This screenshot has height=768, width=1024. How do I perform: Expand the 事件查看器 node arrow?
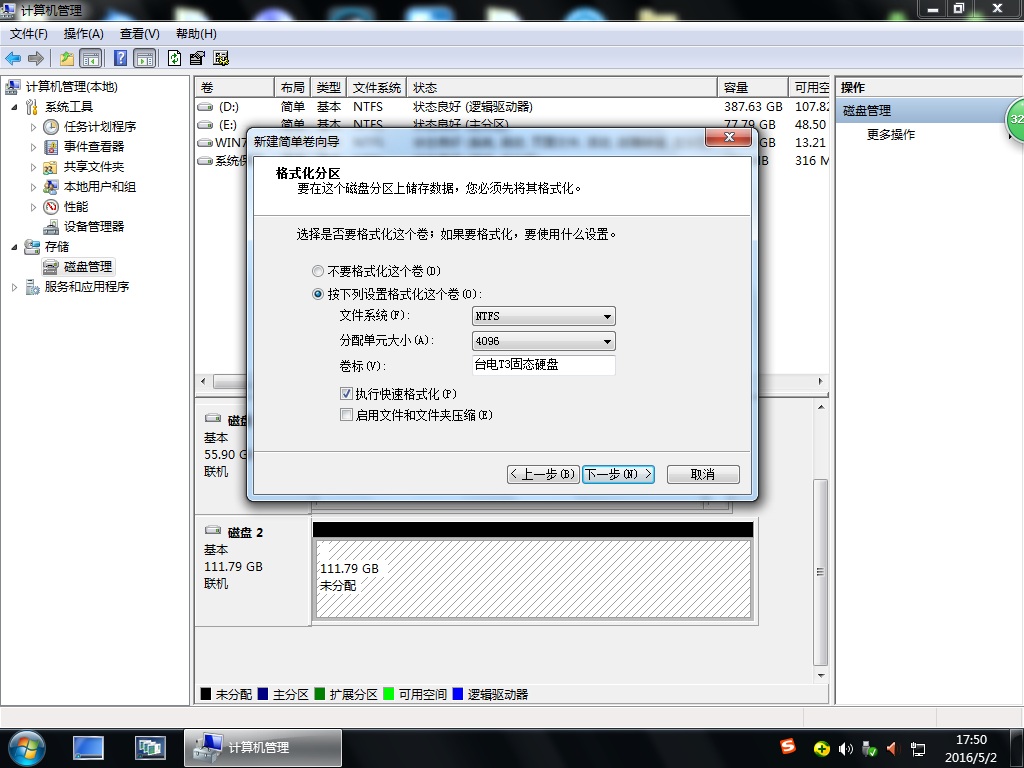[33, 148]
